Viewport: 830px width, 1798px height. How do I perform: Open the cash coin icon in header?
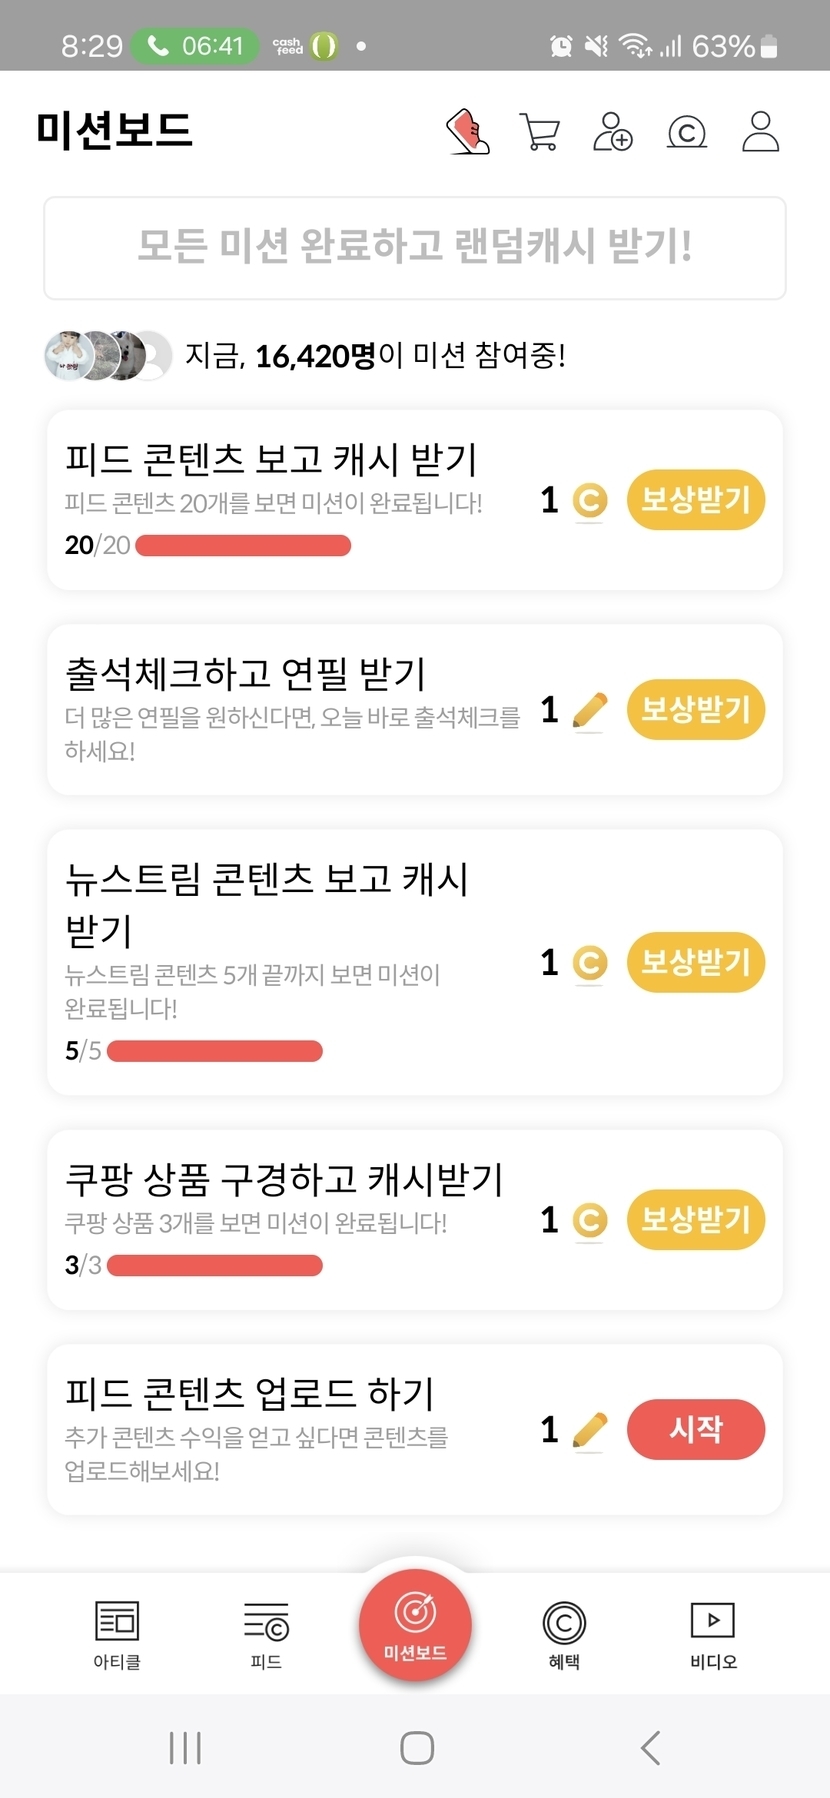point(687,131)
